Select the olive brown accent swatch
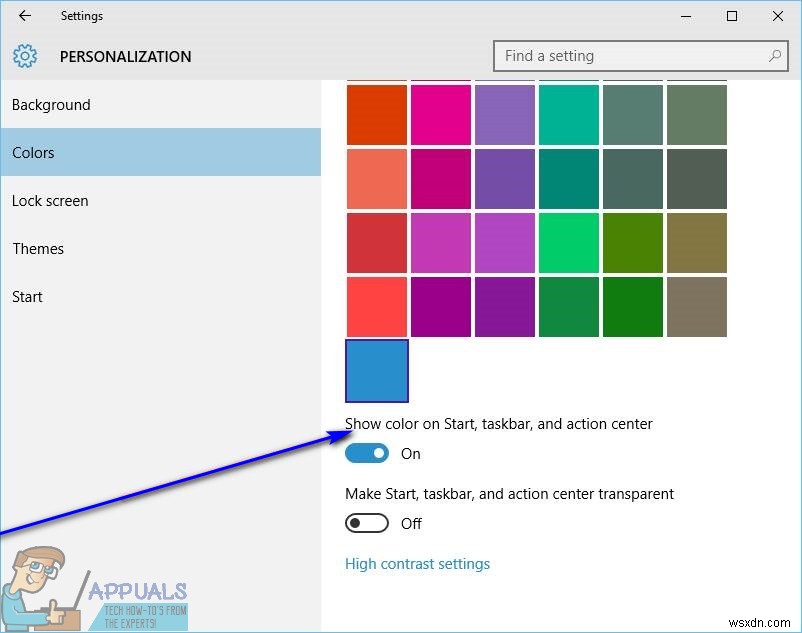This screenshot has height=633, width=802. pyautogui.click(x=697, y=243)
